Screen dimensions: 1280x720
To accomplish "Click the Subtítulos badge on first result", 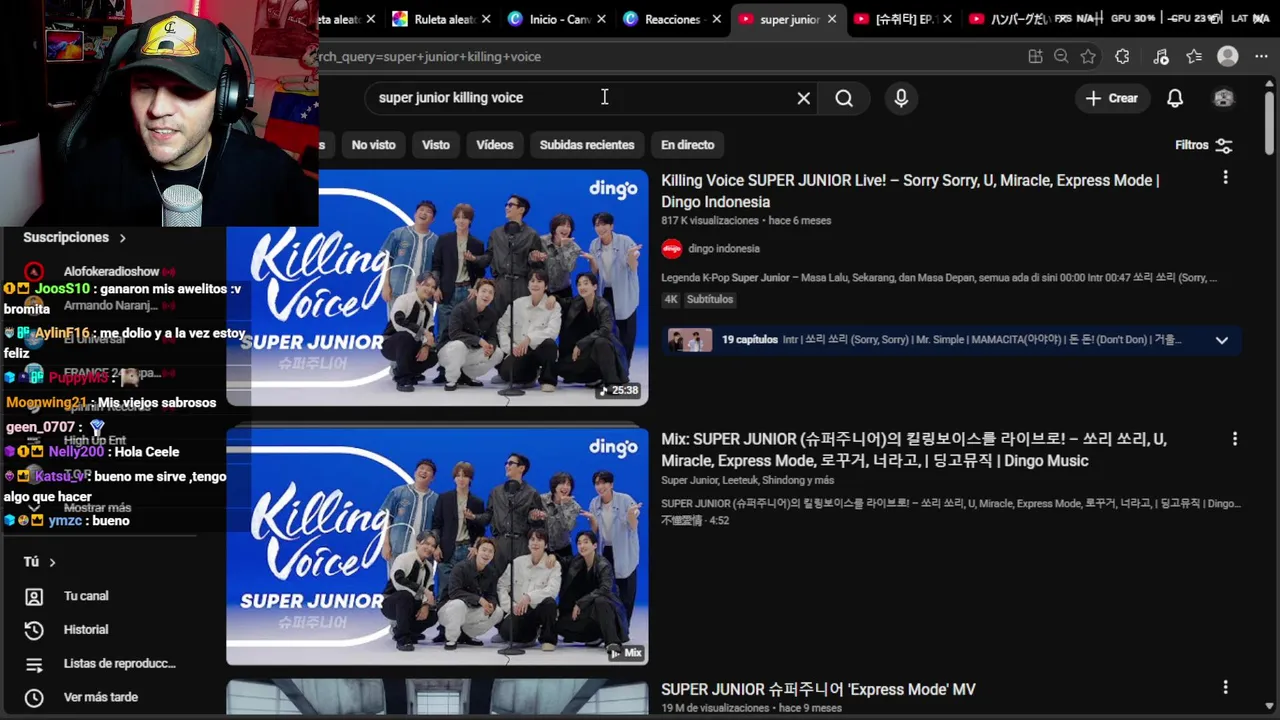I will 709,299.
